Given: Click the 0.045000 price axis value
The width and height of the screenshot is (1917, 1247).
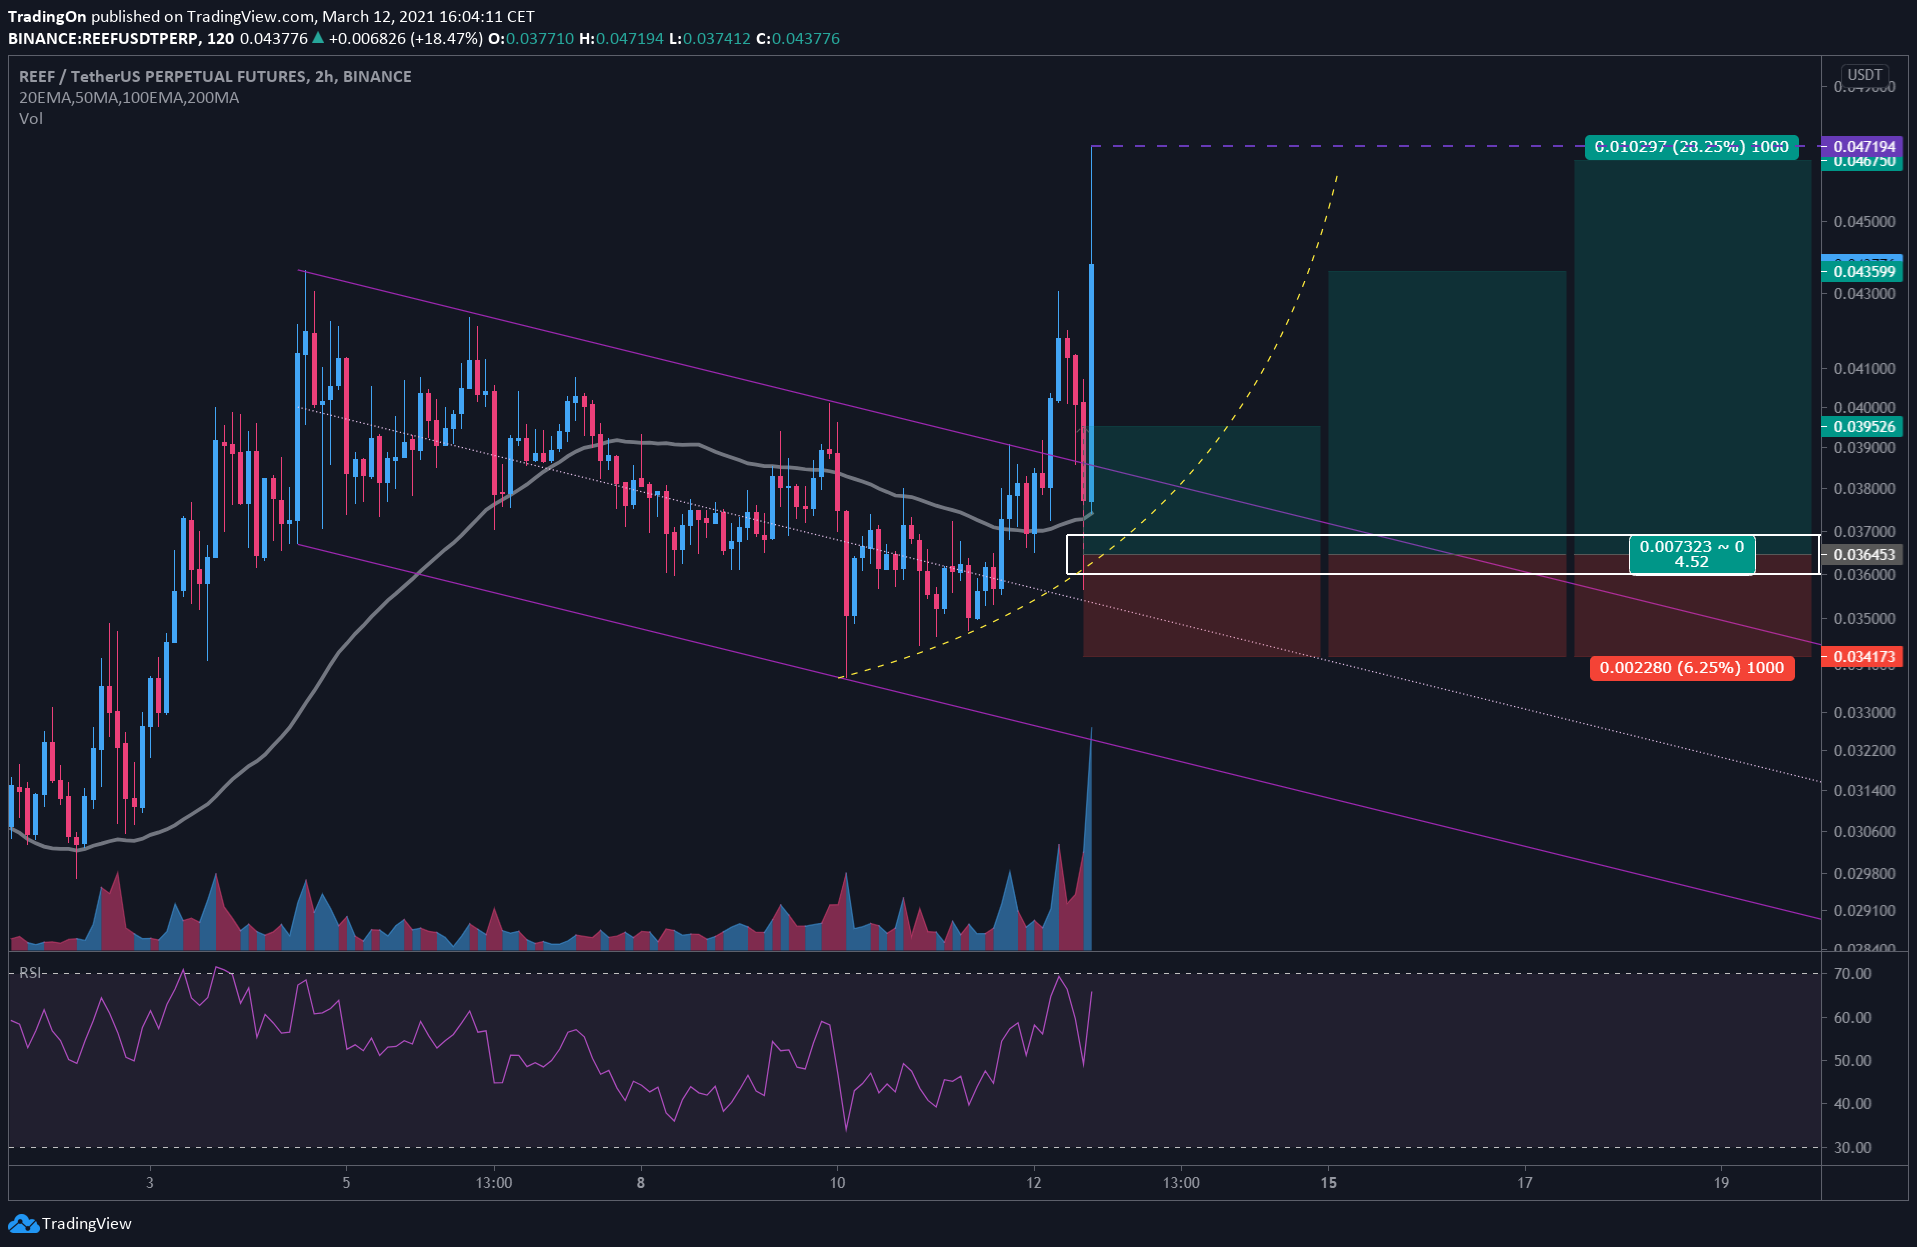Looking at the screenshot, I should tap(1864, 221).
